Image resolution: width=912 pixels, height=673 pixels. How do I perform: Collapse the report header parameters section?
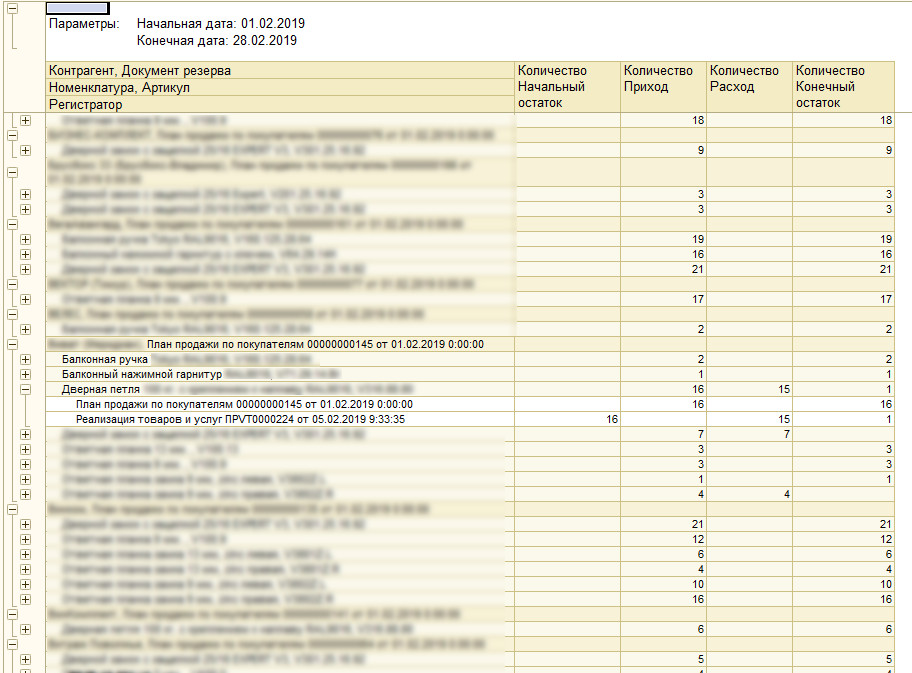pos(12,6)
